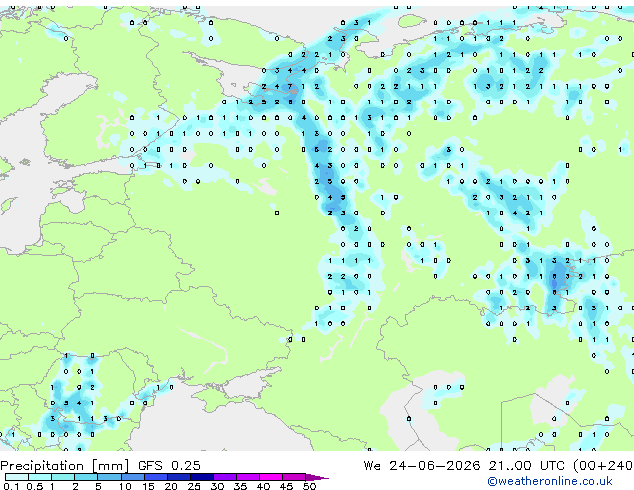
Task: Click the '0.5' legend scale label
Action: click(x=35, y=486)
